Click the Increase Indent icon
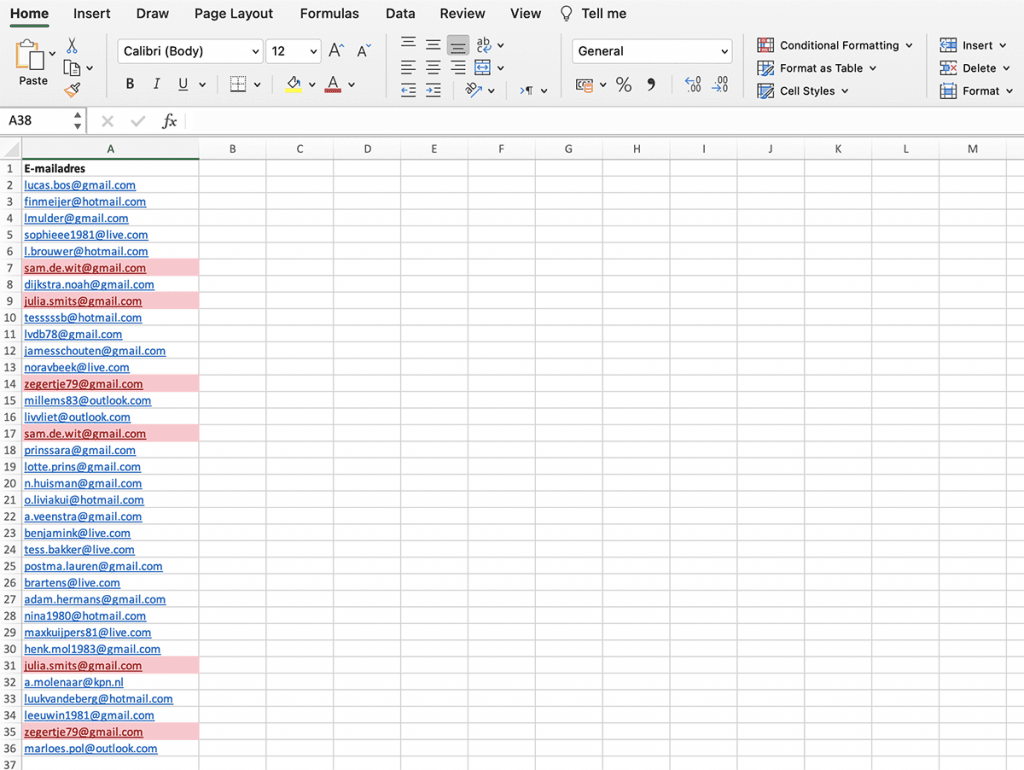1024x770 pixels. point(433,90)
